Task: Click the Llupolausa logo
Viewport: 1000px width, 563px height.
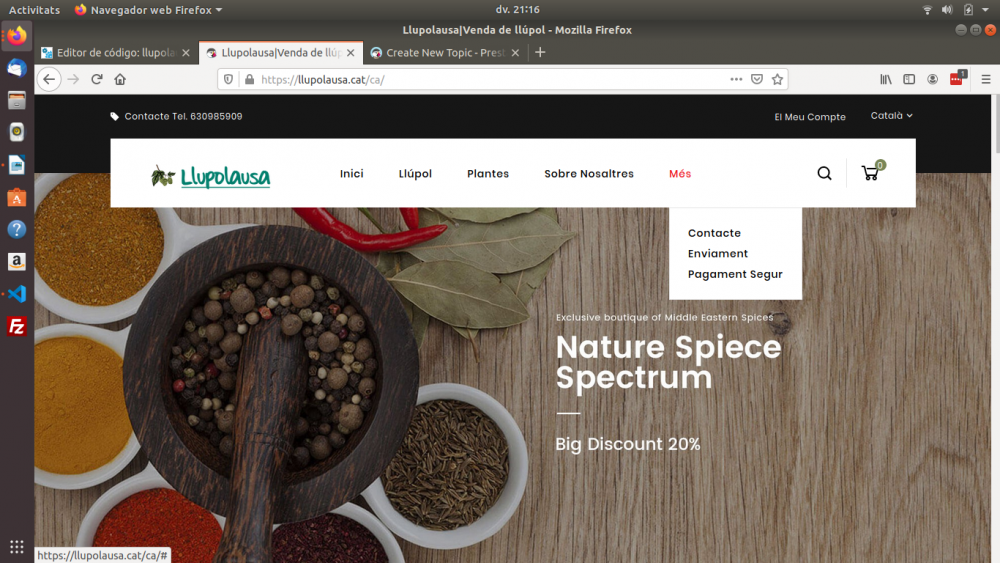Action: coord(210,176)
